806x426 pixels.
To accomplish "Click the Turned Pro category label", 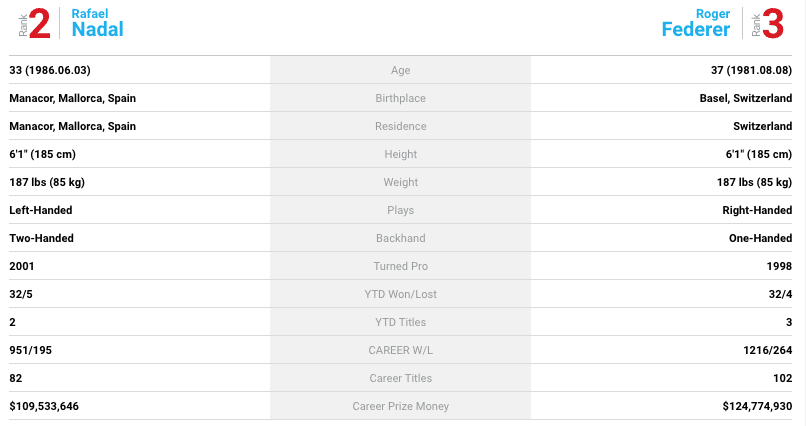I will (x=400, y=266).
